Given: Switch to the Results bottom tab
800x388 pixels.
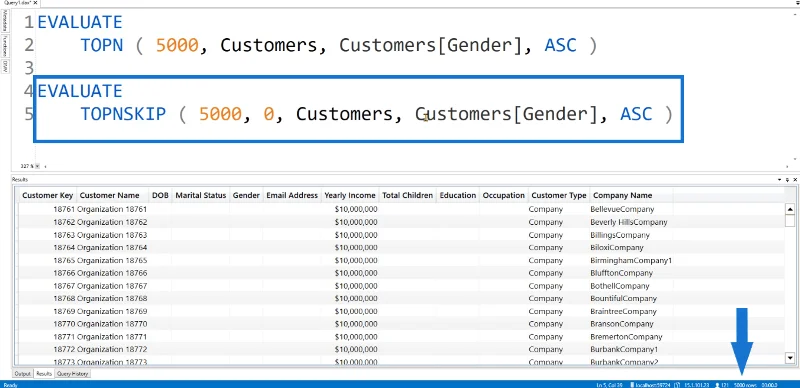Looking at the screenshot, I should click(44, 374).
